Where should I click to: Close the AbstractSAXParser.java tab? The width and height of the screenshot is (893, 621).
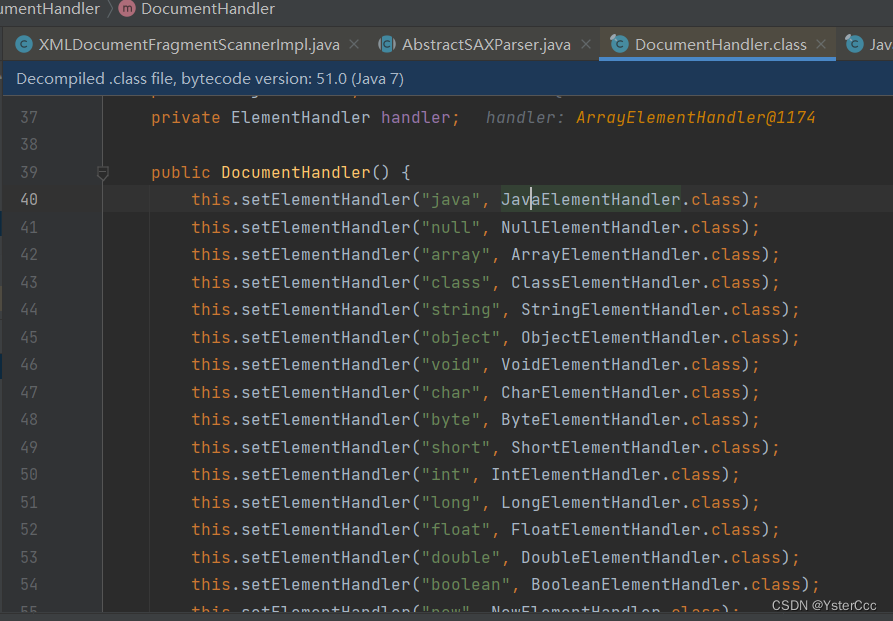[x=585, y=44]
